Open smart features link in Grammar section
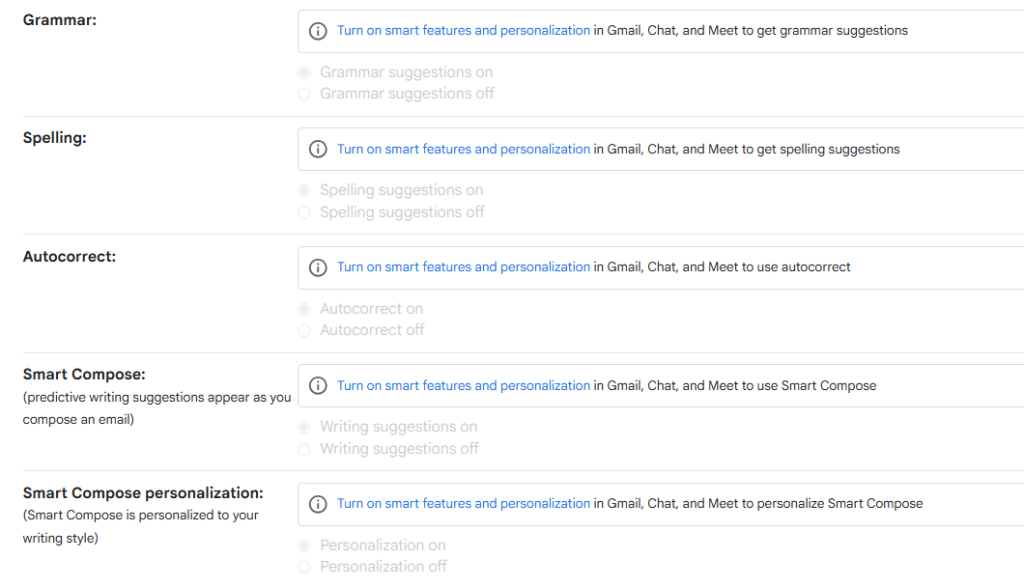Screen dimensions: 1024x587 click(x=463, y=31)
